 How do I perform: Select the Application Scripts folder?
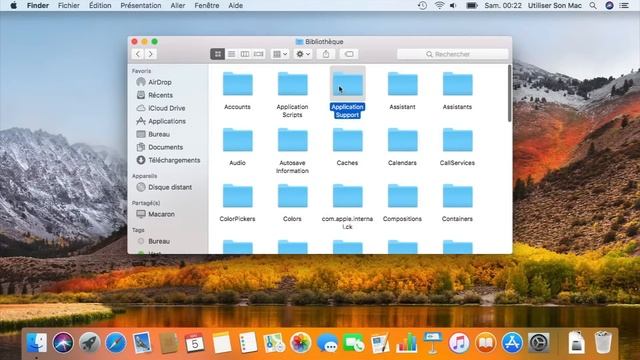pos(292,84)
